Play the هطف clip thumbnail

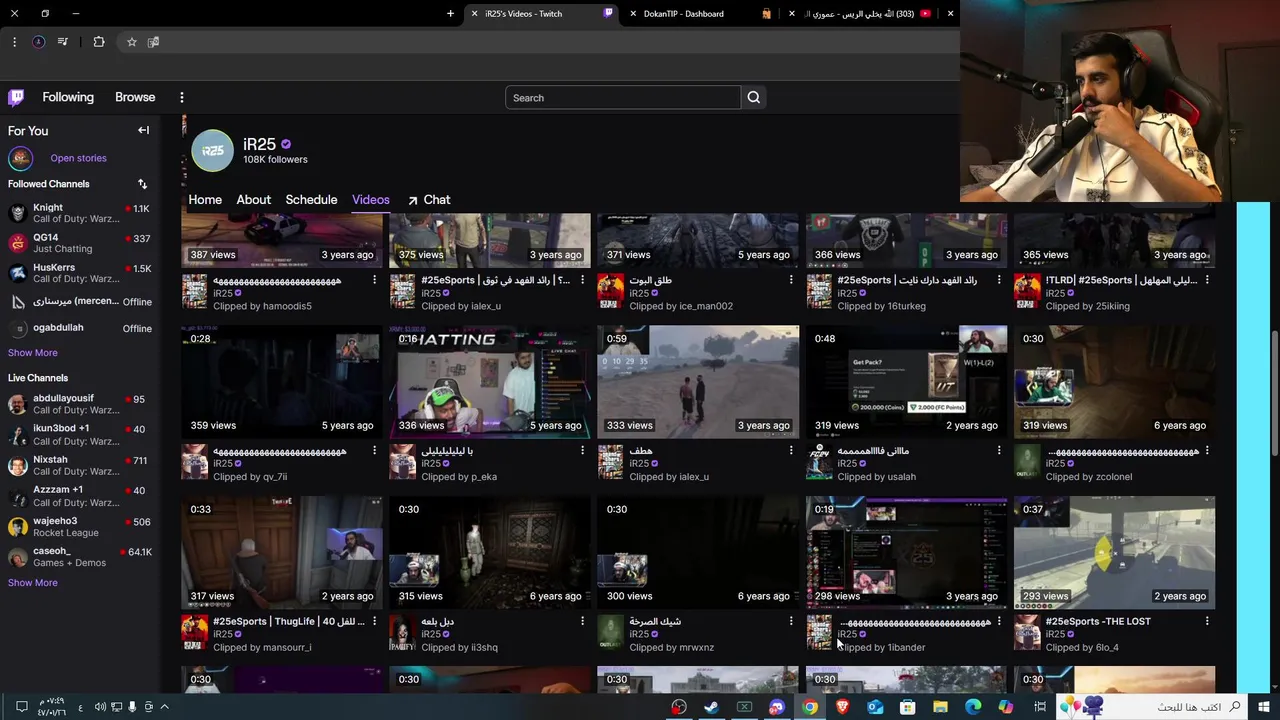point(698,382)
